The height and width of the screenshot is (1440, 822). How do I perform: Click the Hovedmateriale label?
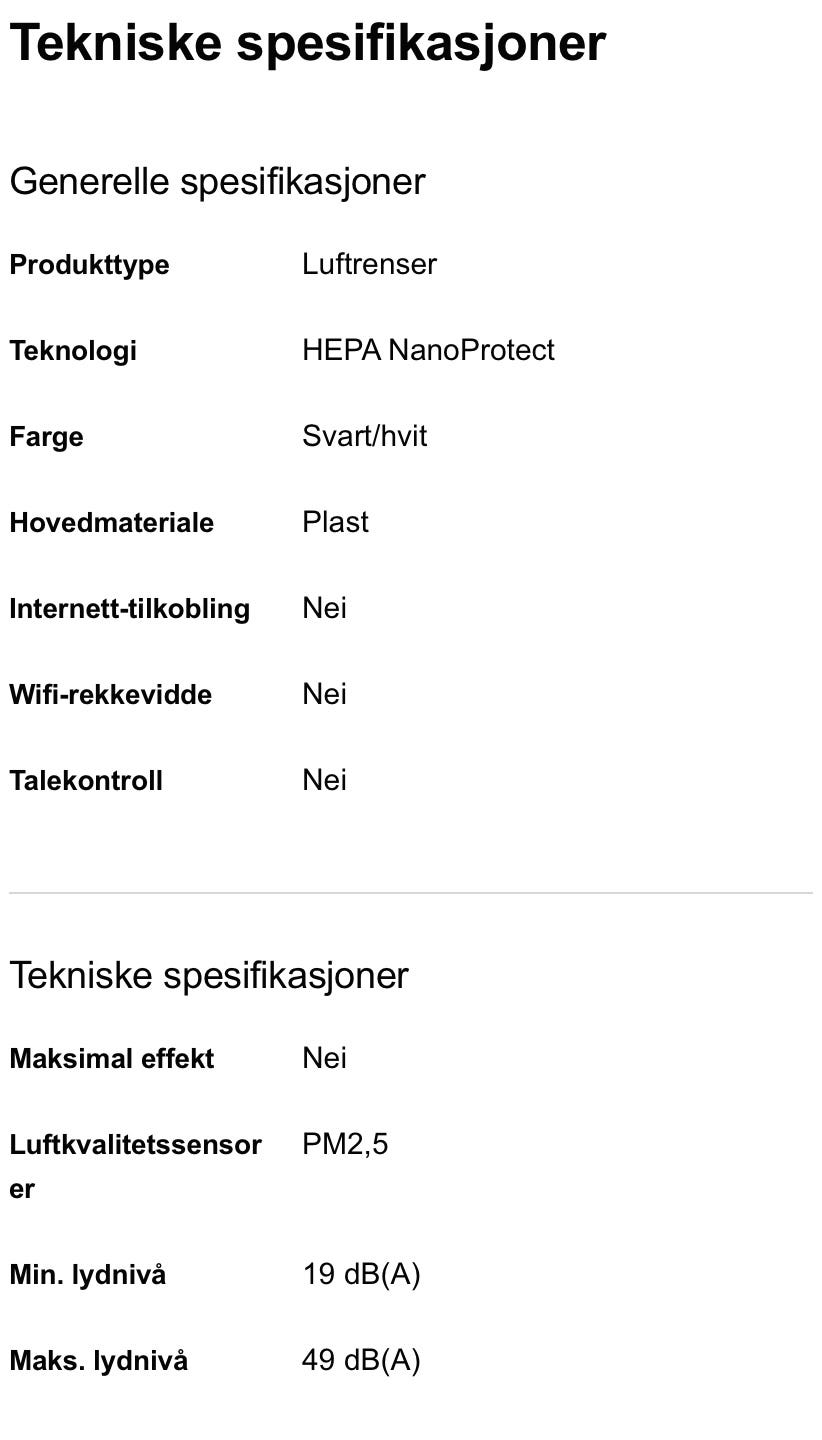(111, 523)
